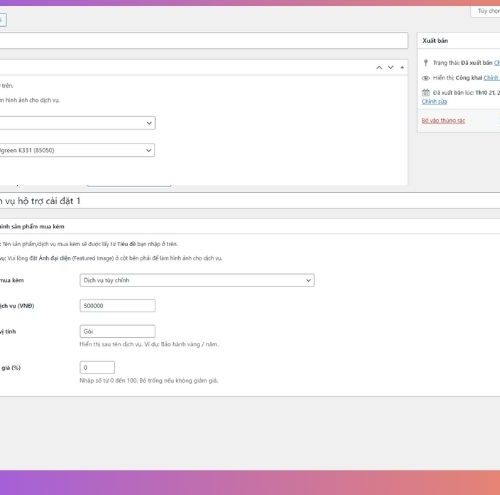Click 'Chỉnh sửa' link under publish date
Viewport: 500px width, 495px height.
[434, 101]
